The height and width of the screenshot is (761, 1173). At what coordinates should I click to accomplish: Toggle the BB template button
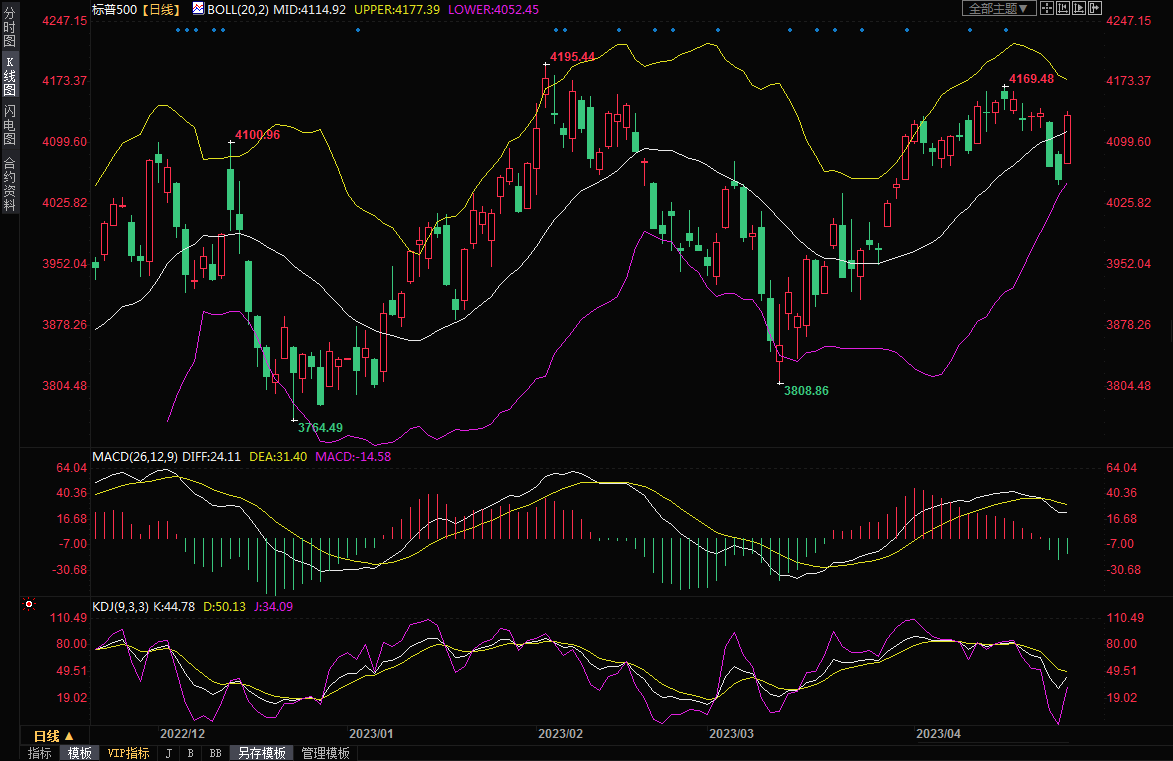pyautogui.click(x=215, y=753)
